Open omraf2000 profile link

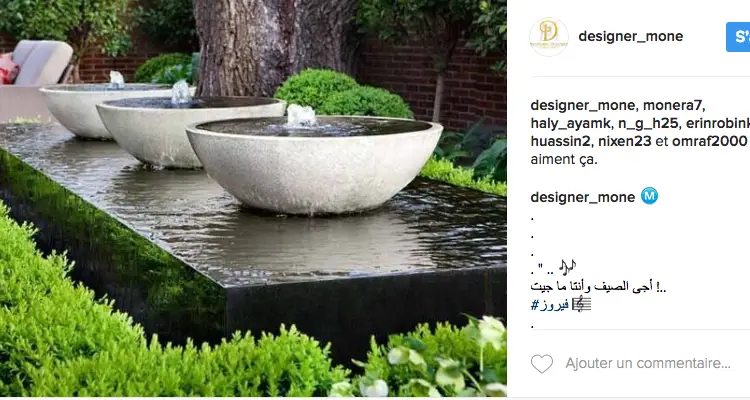click(709, 141)
